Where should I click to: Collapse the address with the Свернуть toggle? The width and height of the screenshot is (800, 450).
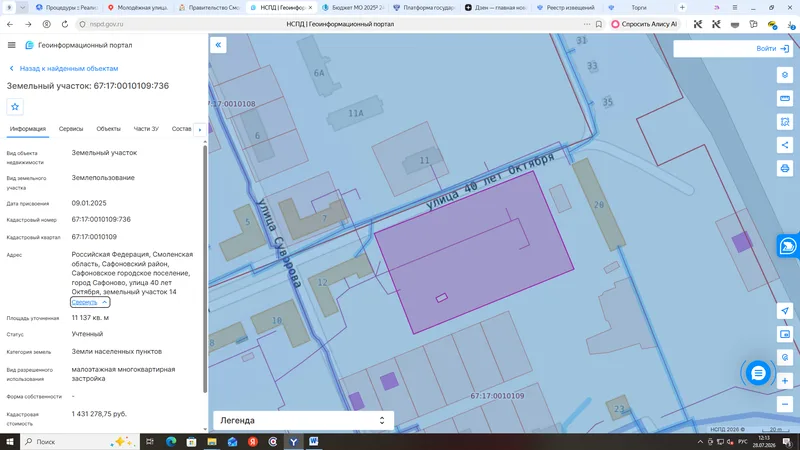(x=90, y=302)
